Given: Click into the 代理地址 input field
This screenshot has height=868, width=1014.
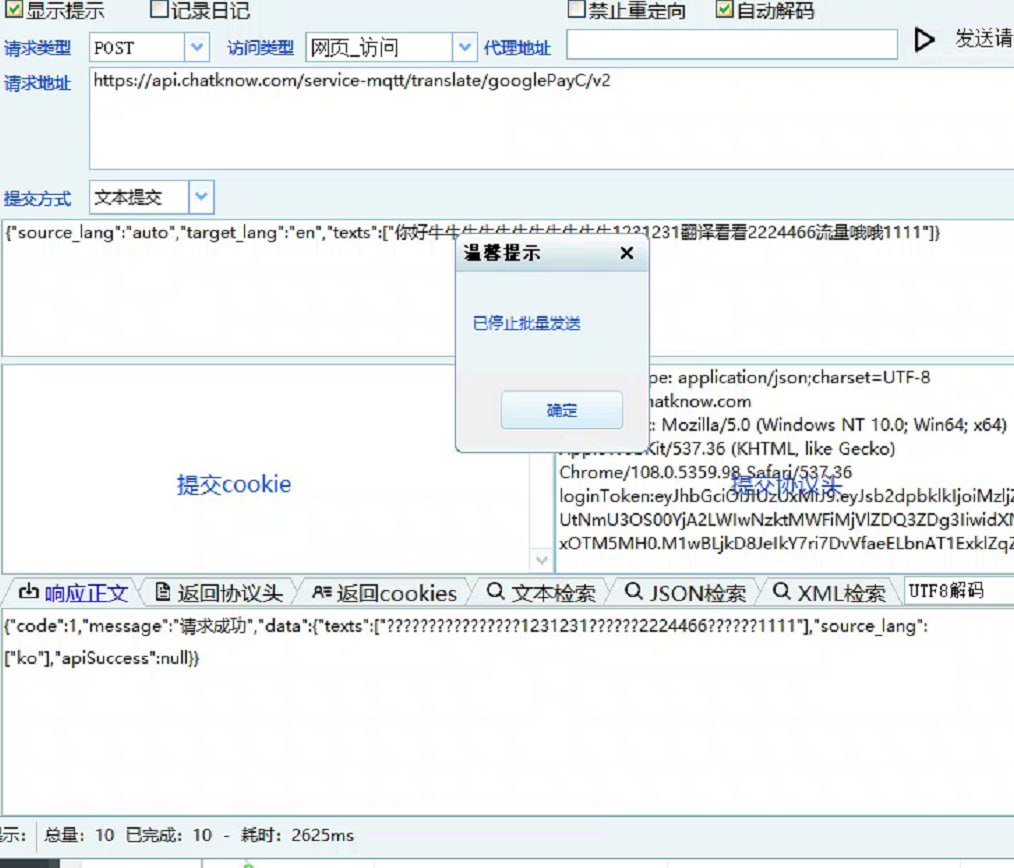Looking at the screenshot, I should point(731,45).
